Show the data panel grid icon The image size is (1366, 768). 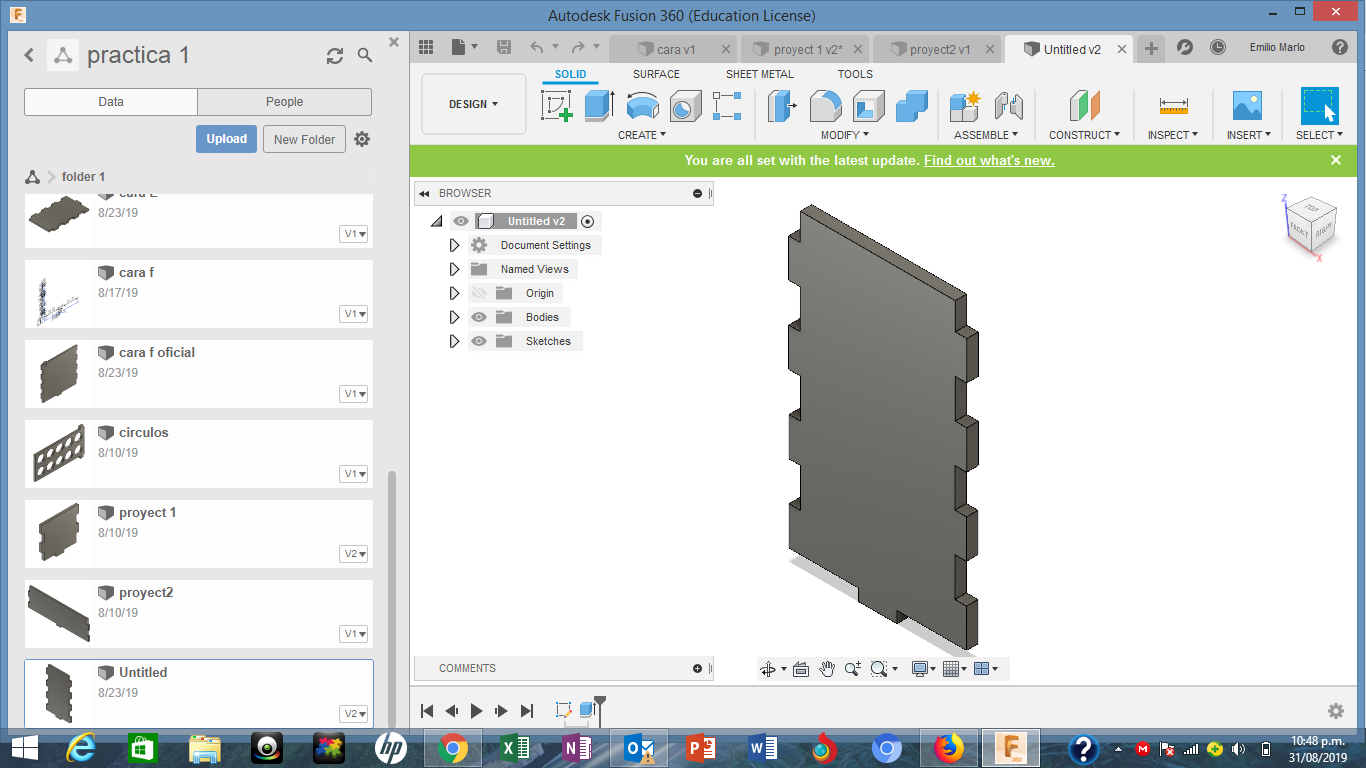(426, 47)
